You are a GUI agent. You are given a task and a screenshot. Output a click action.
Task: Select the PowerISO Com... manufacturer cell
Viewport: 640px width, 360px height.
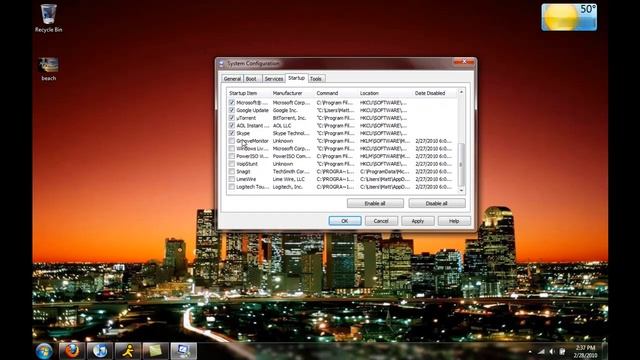(x=291, y=156)
